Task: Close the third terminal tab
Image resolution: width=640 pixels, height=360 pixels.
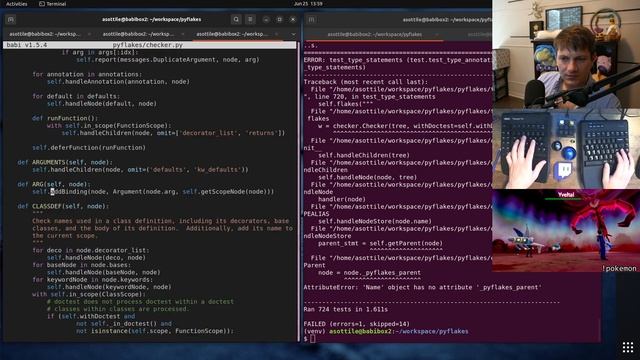Action: point(276,34)
